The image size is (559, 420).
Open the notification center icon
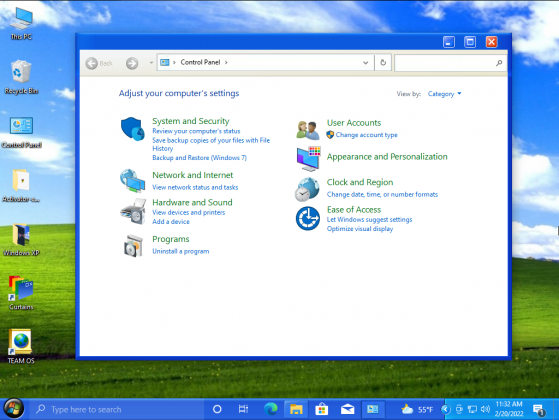tap(538, 410)
